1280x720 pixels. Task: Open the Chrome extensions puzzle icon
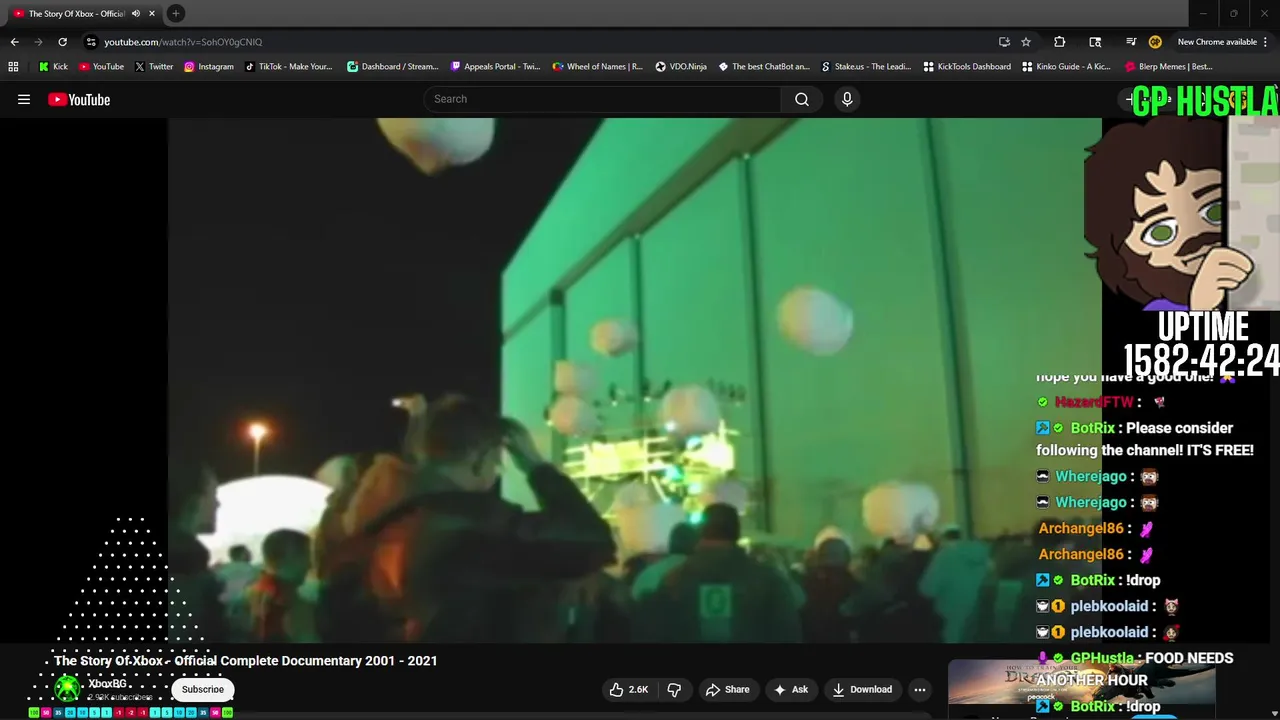1059,42
